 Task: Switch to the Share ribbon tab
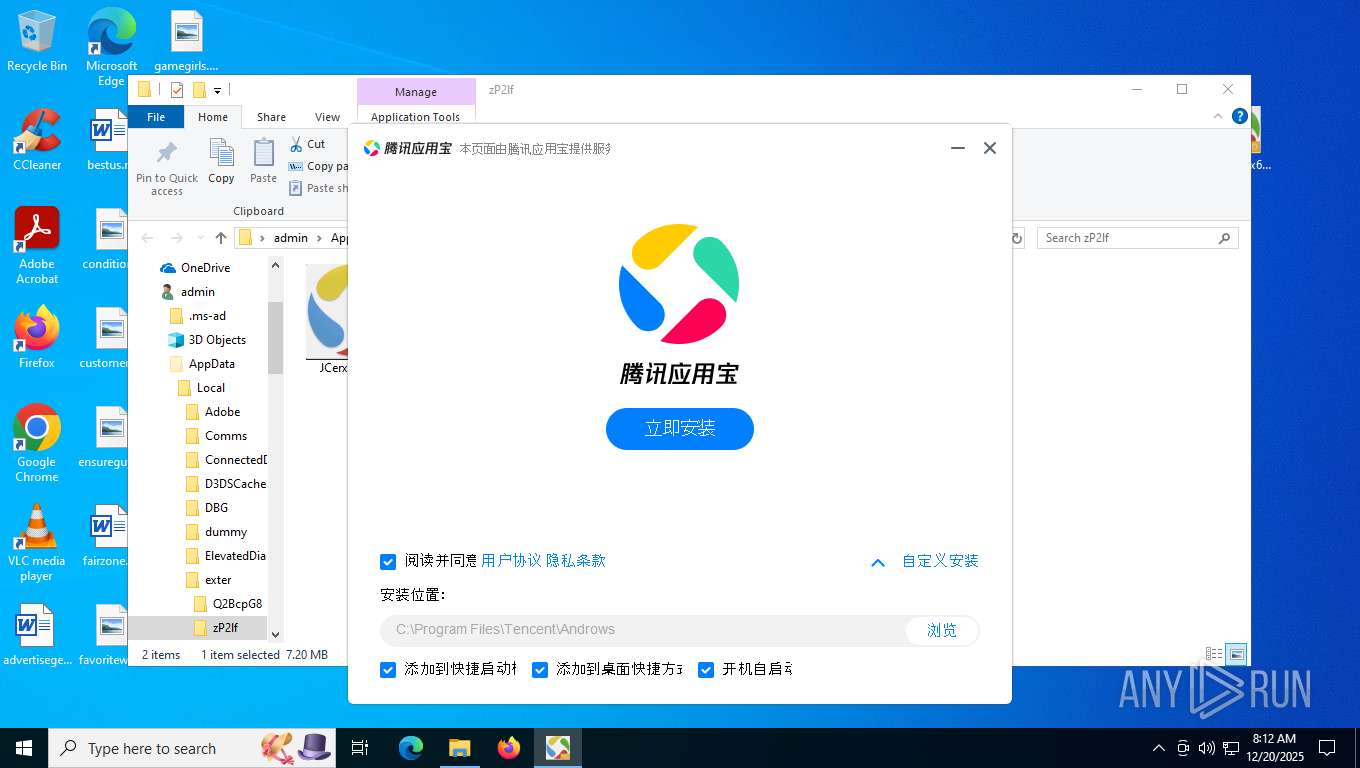pos(271,117)
